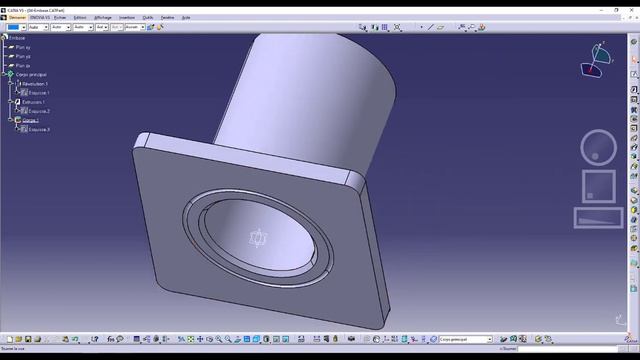
Task: Click the Fit All In icon
Action: 191,339
